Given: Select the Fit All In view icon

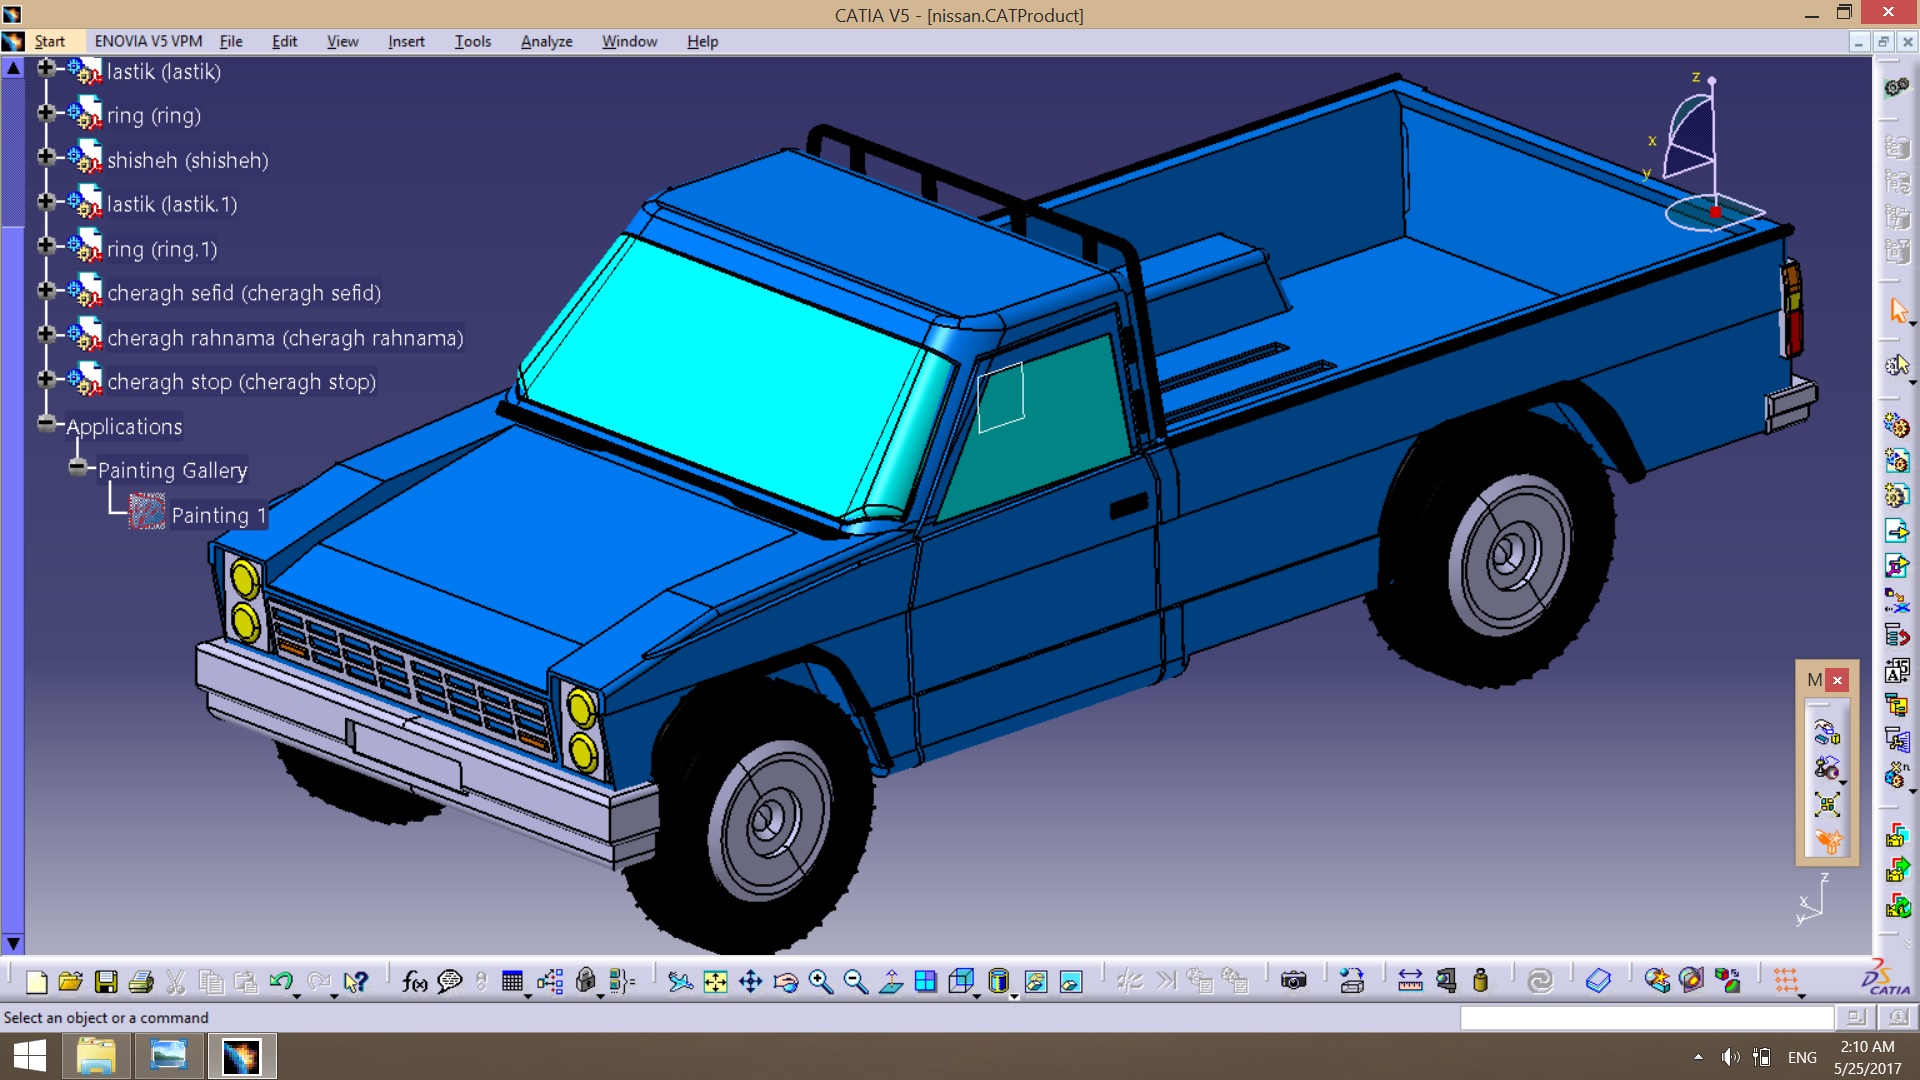Looking at the screenshot, I should pos(715,982).
